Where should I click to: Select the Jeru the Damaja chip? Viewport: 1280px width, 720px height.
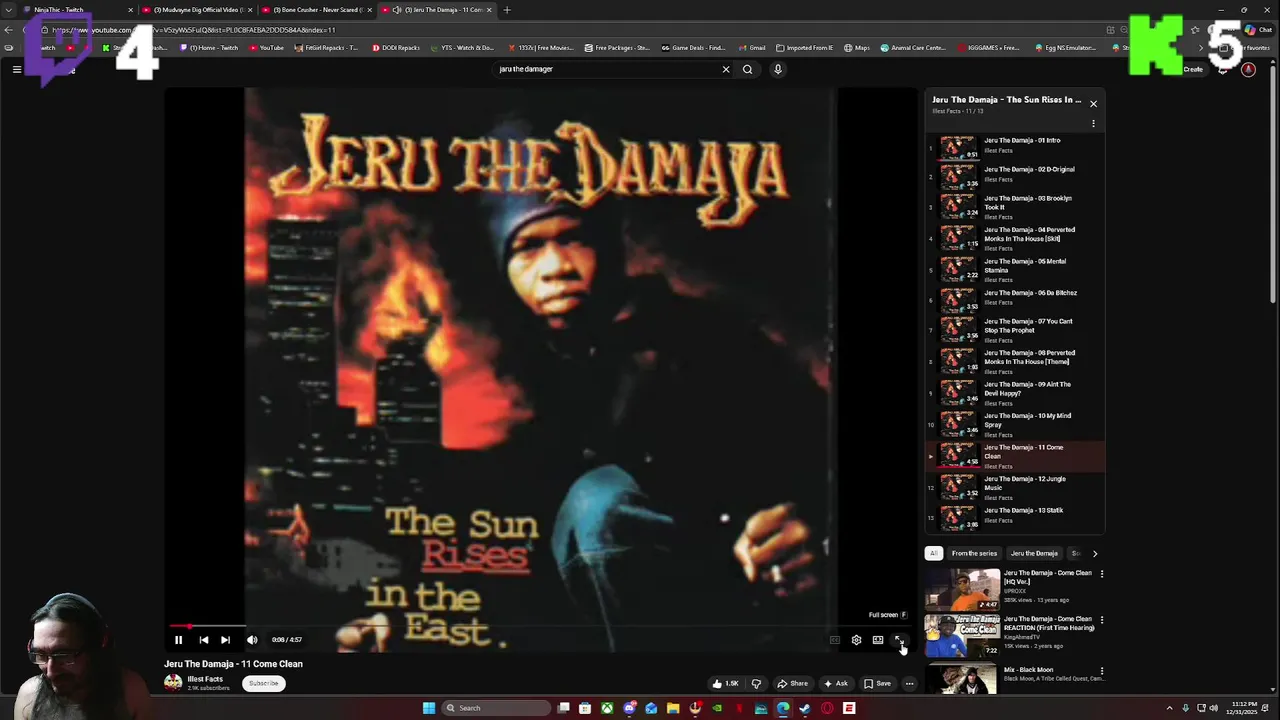(1034, 553)
